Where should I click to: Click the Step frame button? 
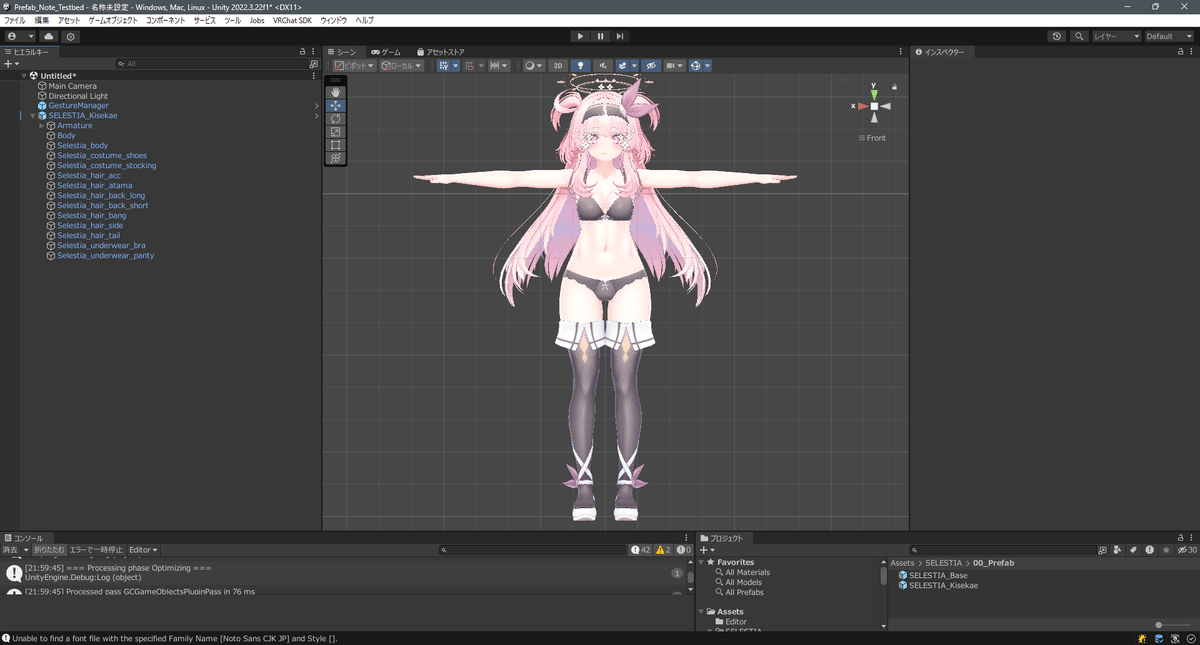pos(619,36)
